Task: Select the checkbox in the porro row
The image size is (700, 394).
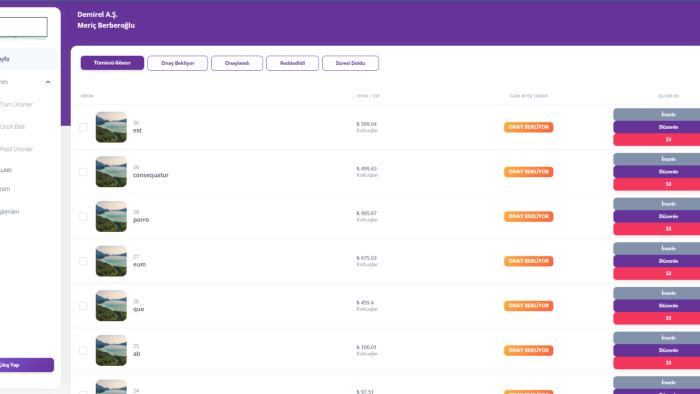Action: click(83, 216)
